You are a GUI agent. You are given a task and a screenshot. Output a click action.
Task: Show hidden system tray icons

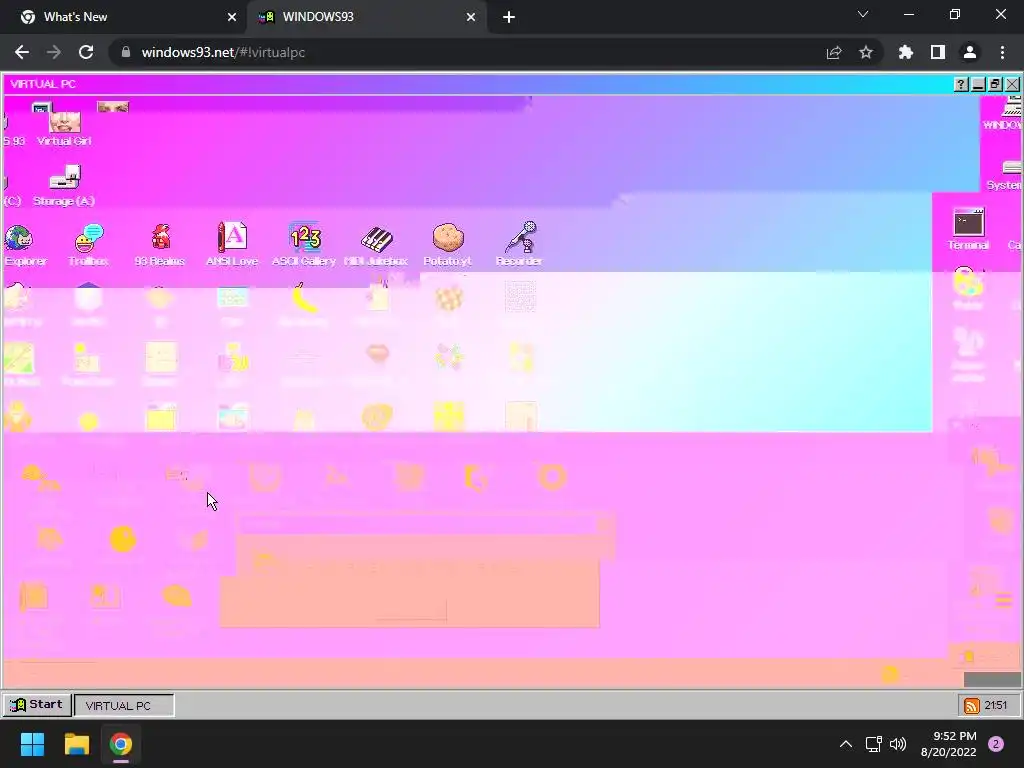click(x=846, y=744)
